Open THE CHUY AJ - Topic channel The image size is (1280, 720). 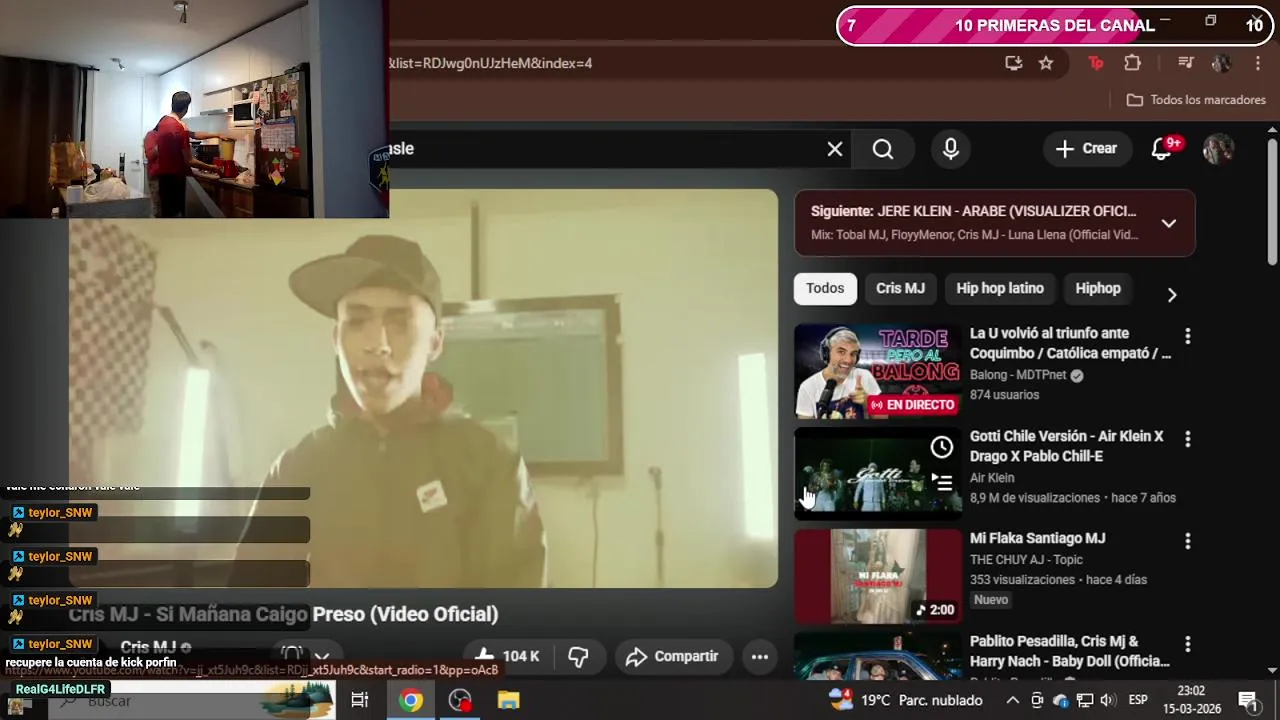point(1026,560)
